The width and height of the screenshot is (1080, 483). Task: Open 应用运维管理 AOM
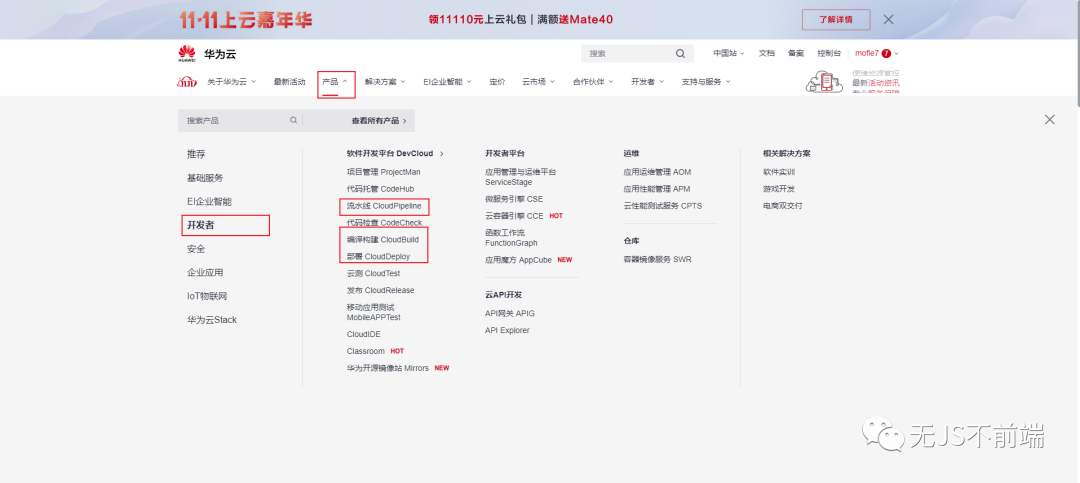[x=657, y=172]
